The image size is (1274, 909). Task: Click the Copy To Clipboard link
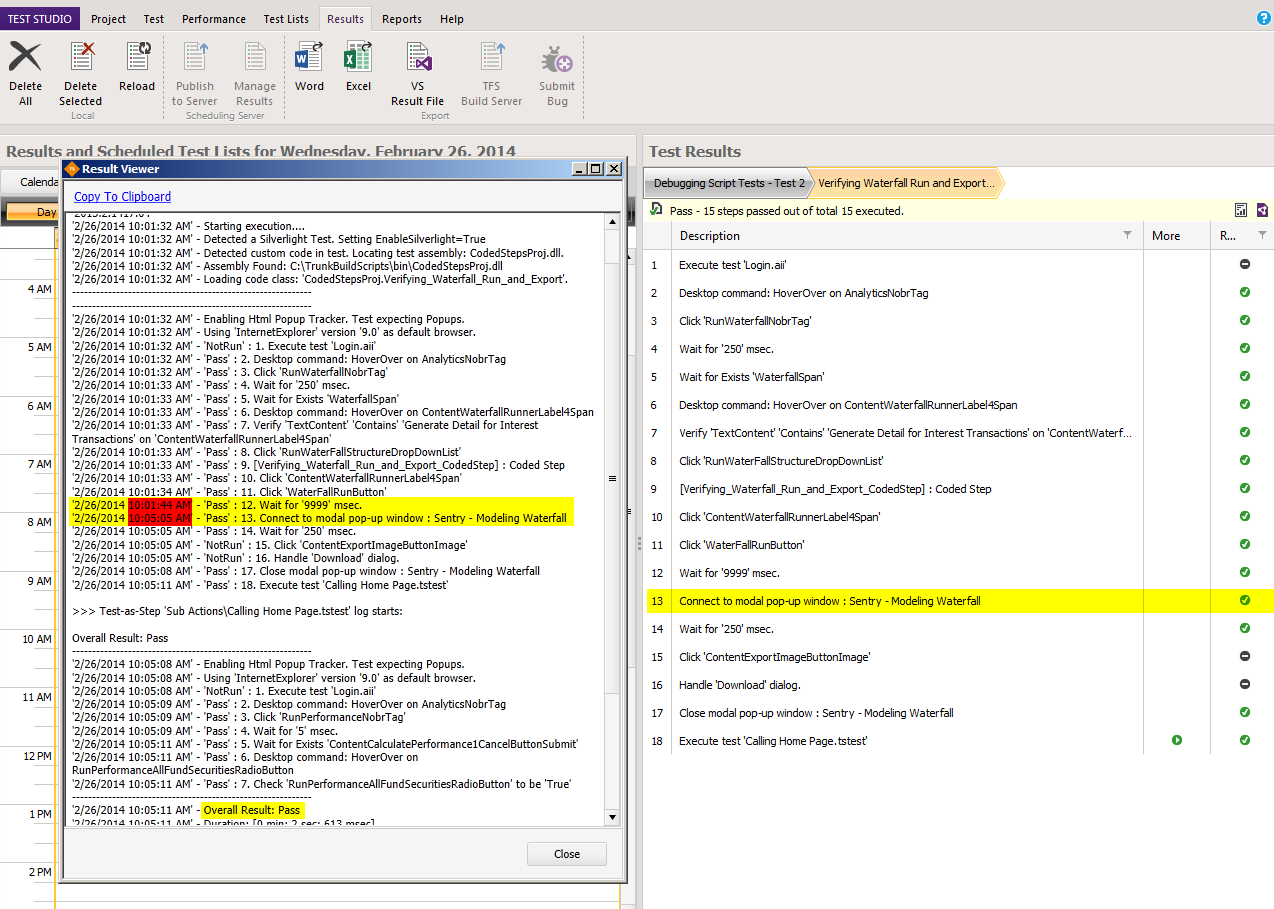click(x=122, y=197)
